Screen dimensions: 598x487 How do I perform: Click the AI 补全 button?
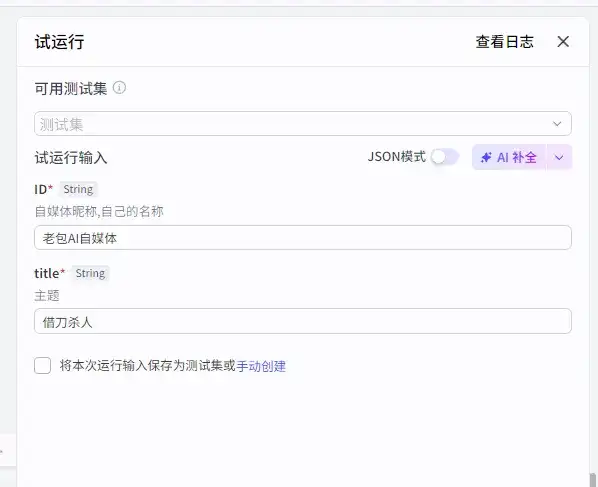click(509, 157)
